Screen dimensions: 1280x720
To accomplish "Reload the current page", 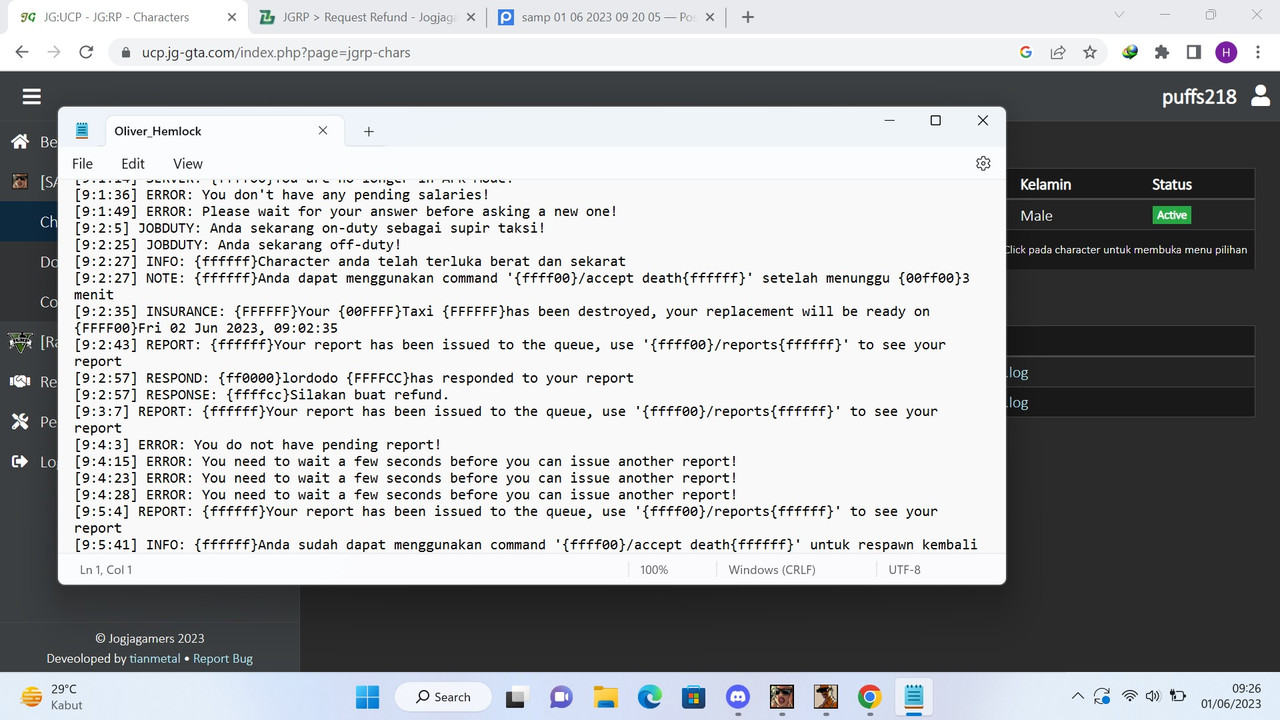I will [86, 52].
